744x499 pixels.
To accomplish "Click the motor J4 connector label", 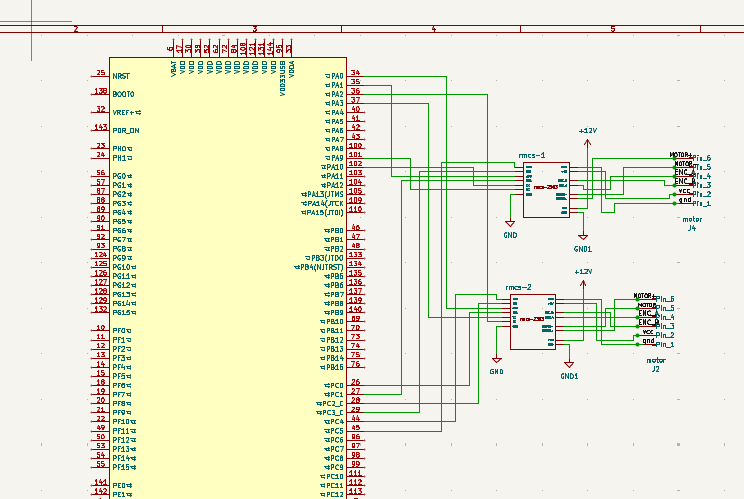I will pyautogui.click(x=692, y=224).
